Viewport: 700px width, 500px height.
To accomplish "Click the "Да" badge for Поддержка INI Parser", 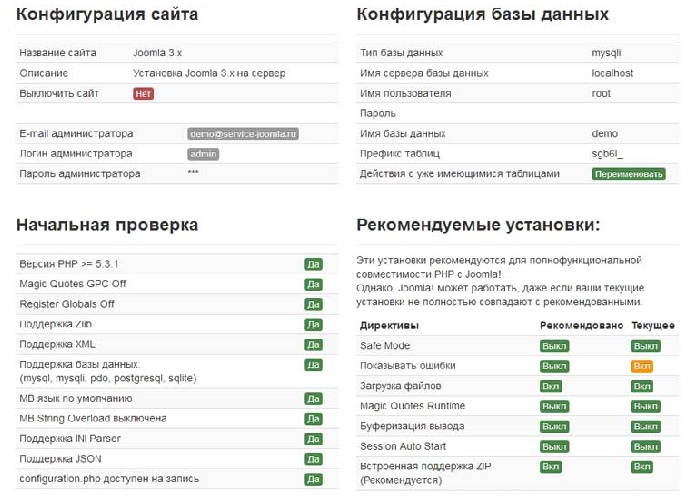I will click(313, 438).
